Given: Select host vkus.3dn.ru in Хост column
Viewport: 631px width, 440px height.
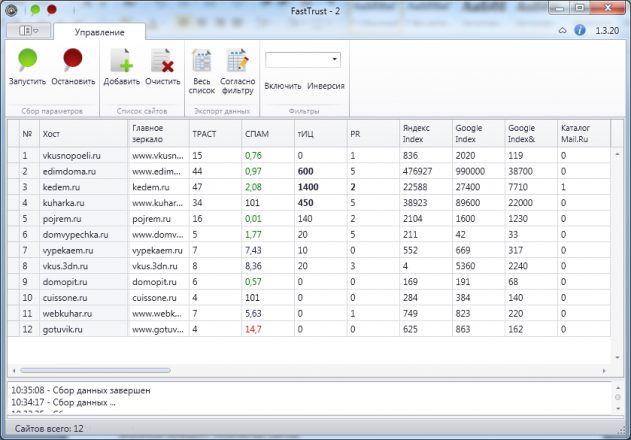Looking at the screenshot, I should click(x=83, y=266).
